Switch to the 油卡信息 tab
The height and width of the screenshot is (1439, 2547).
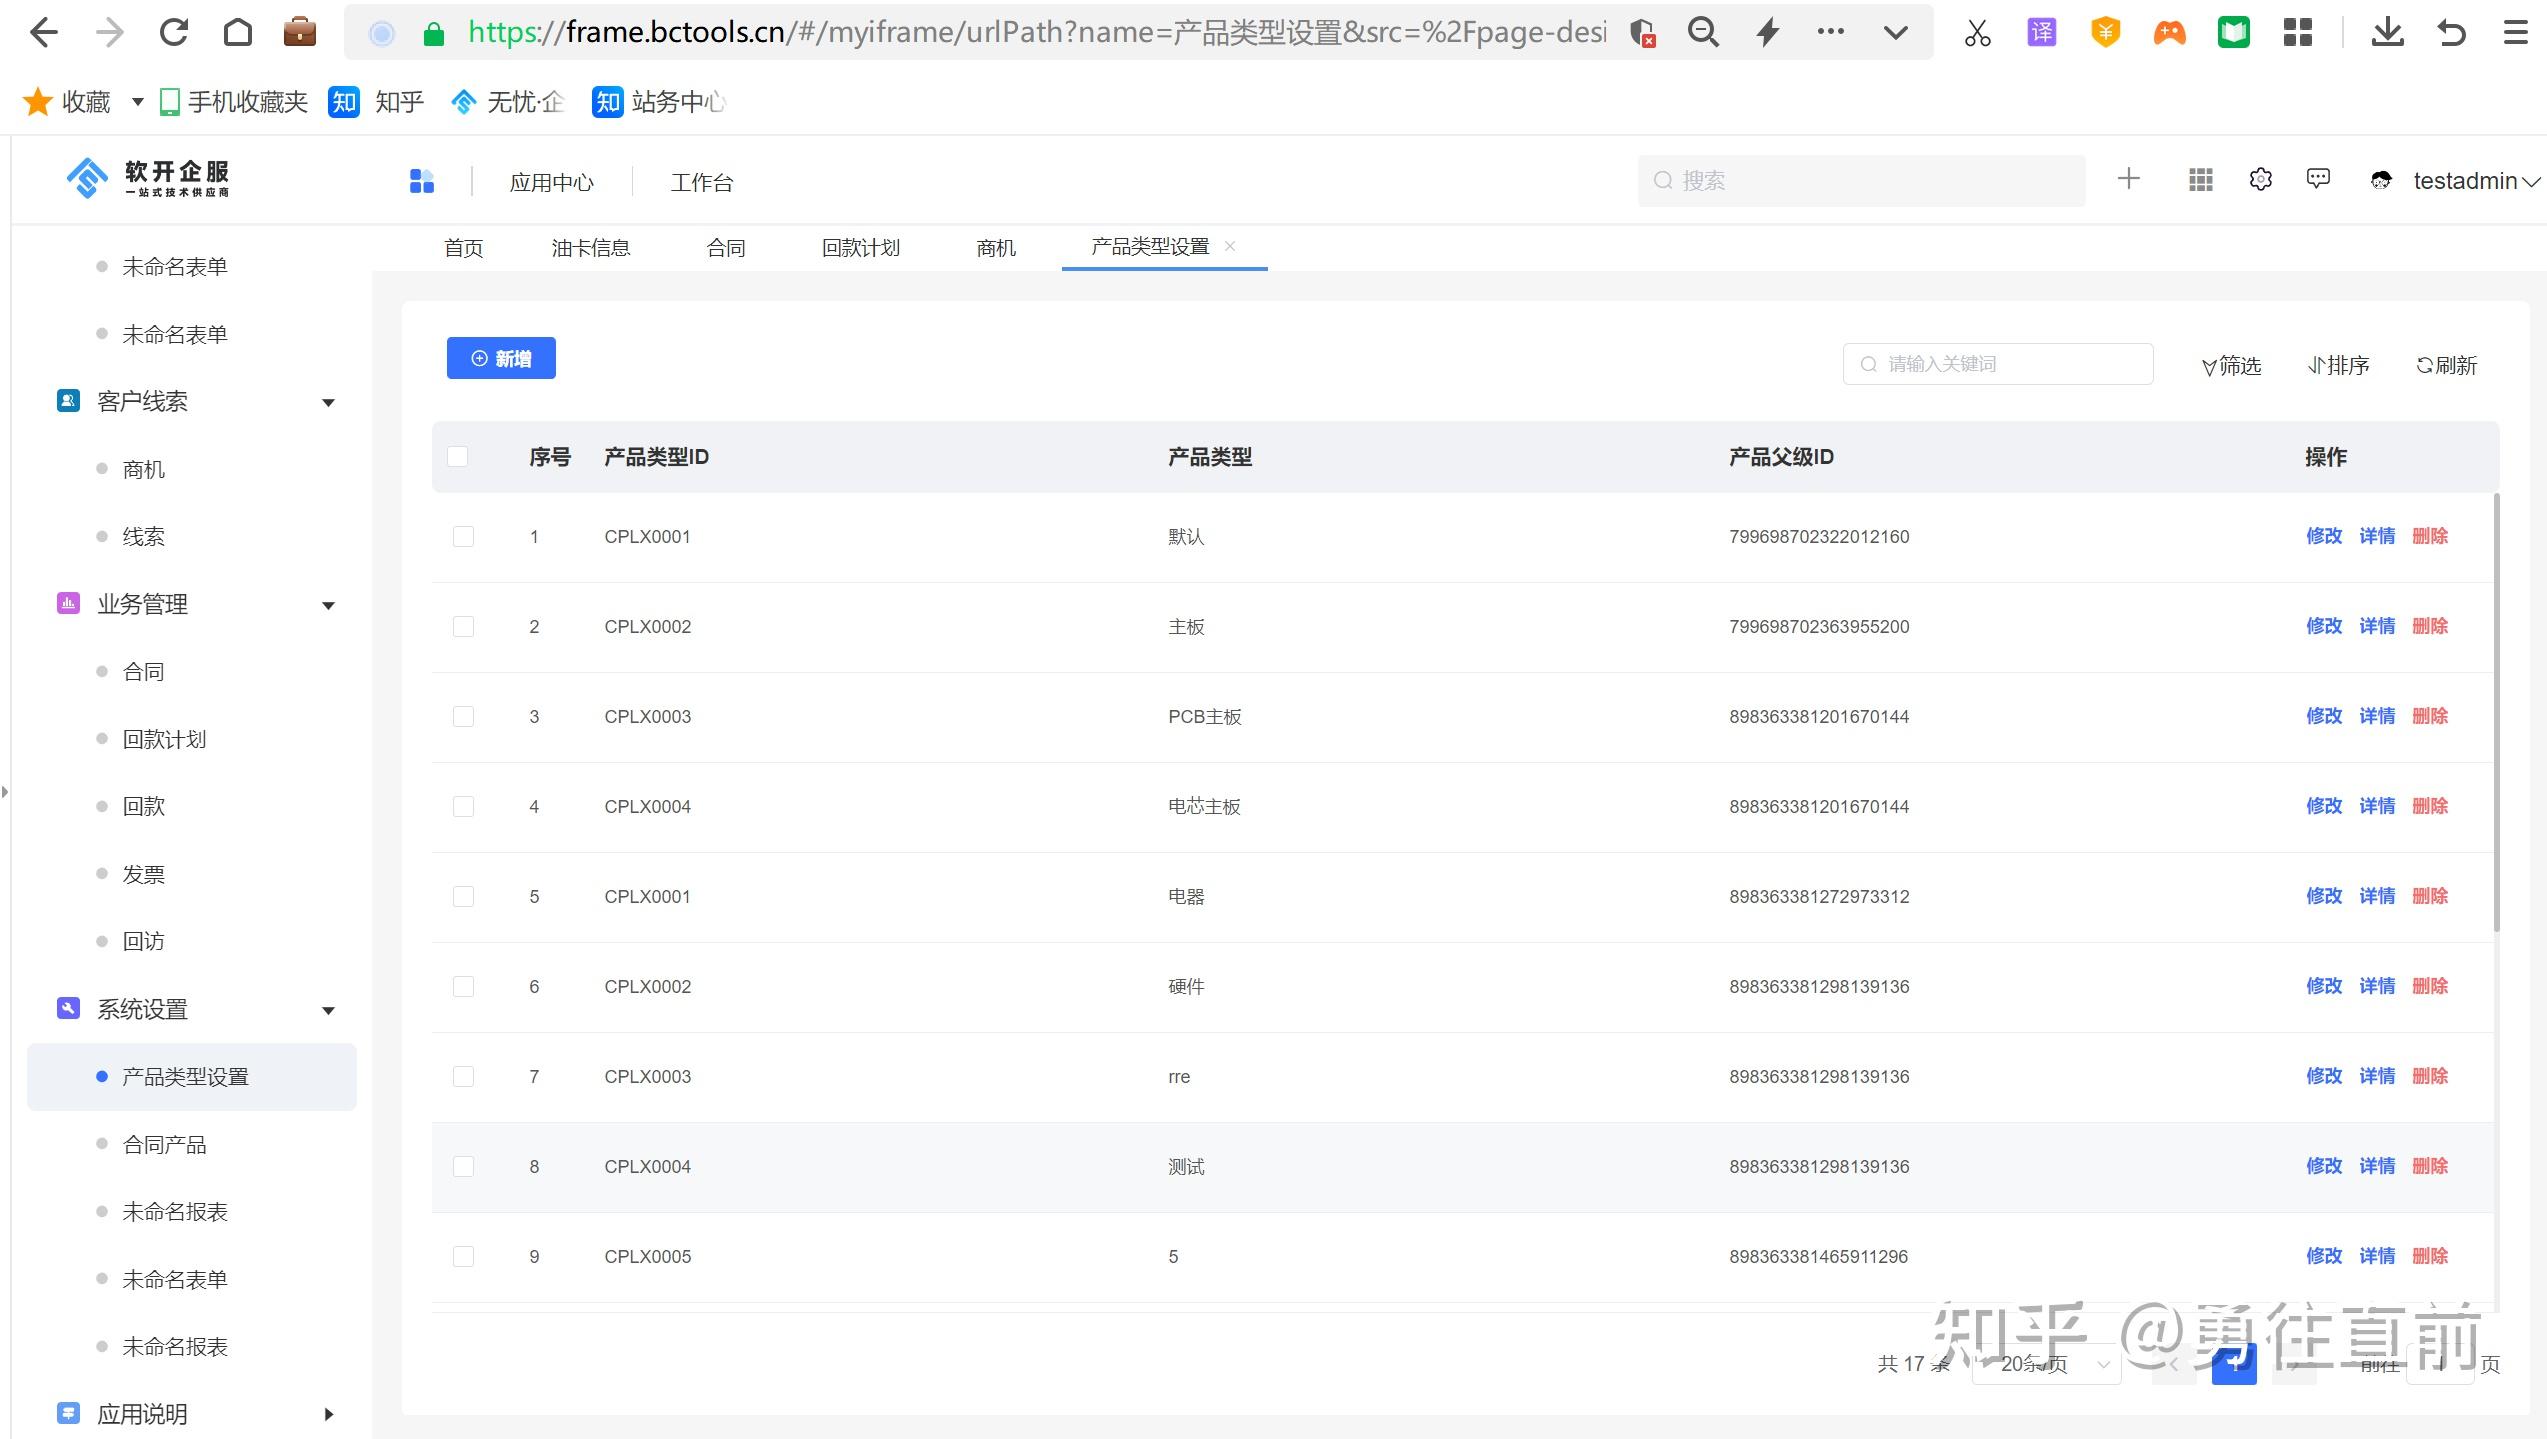pos(590,248)
